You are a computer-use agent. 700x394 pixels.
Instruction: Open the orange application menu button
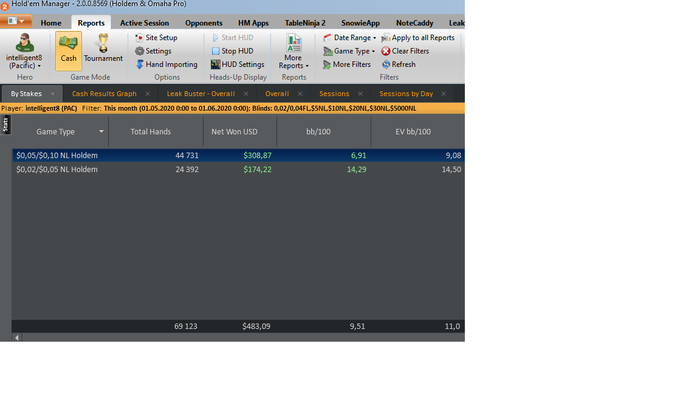[16, 21]
